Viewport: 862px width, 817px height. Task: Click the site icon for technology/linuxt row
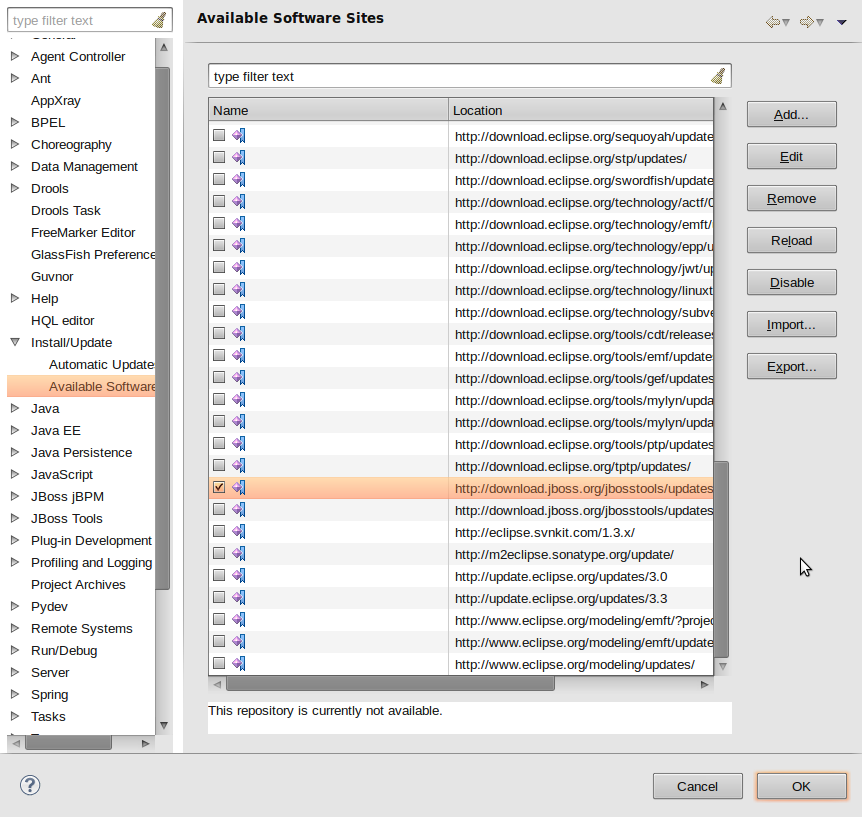[239, 289]
